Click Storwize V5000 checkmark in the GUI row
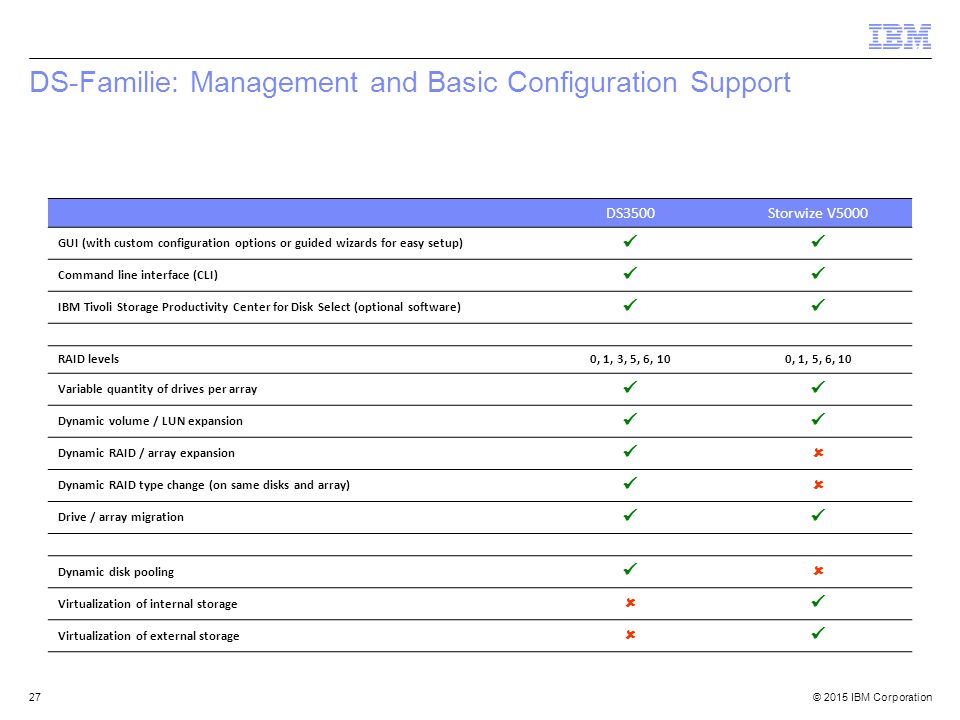Screen dimensions: 960x720 (818, 241)
